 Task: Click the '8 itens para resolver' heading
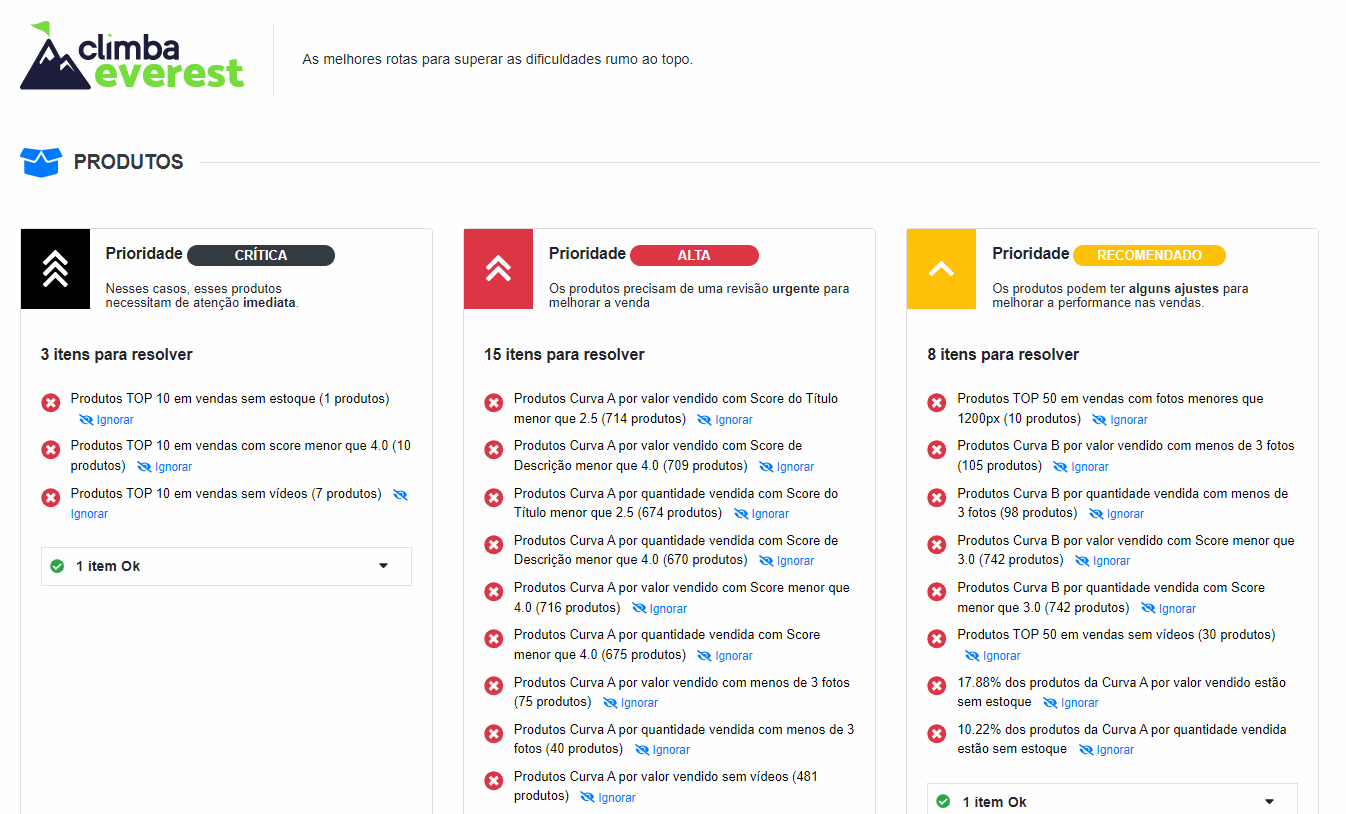tap(1003, 354)
